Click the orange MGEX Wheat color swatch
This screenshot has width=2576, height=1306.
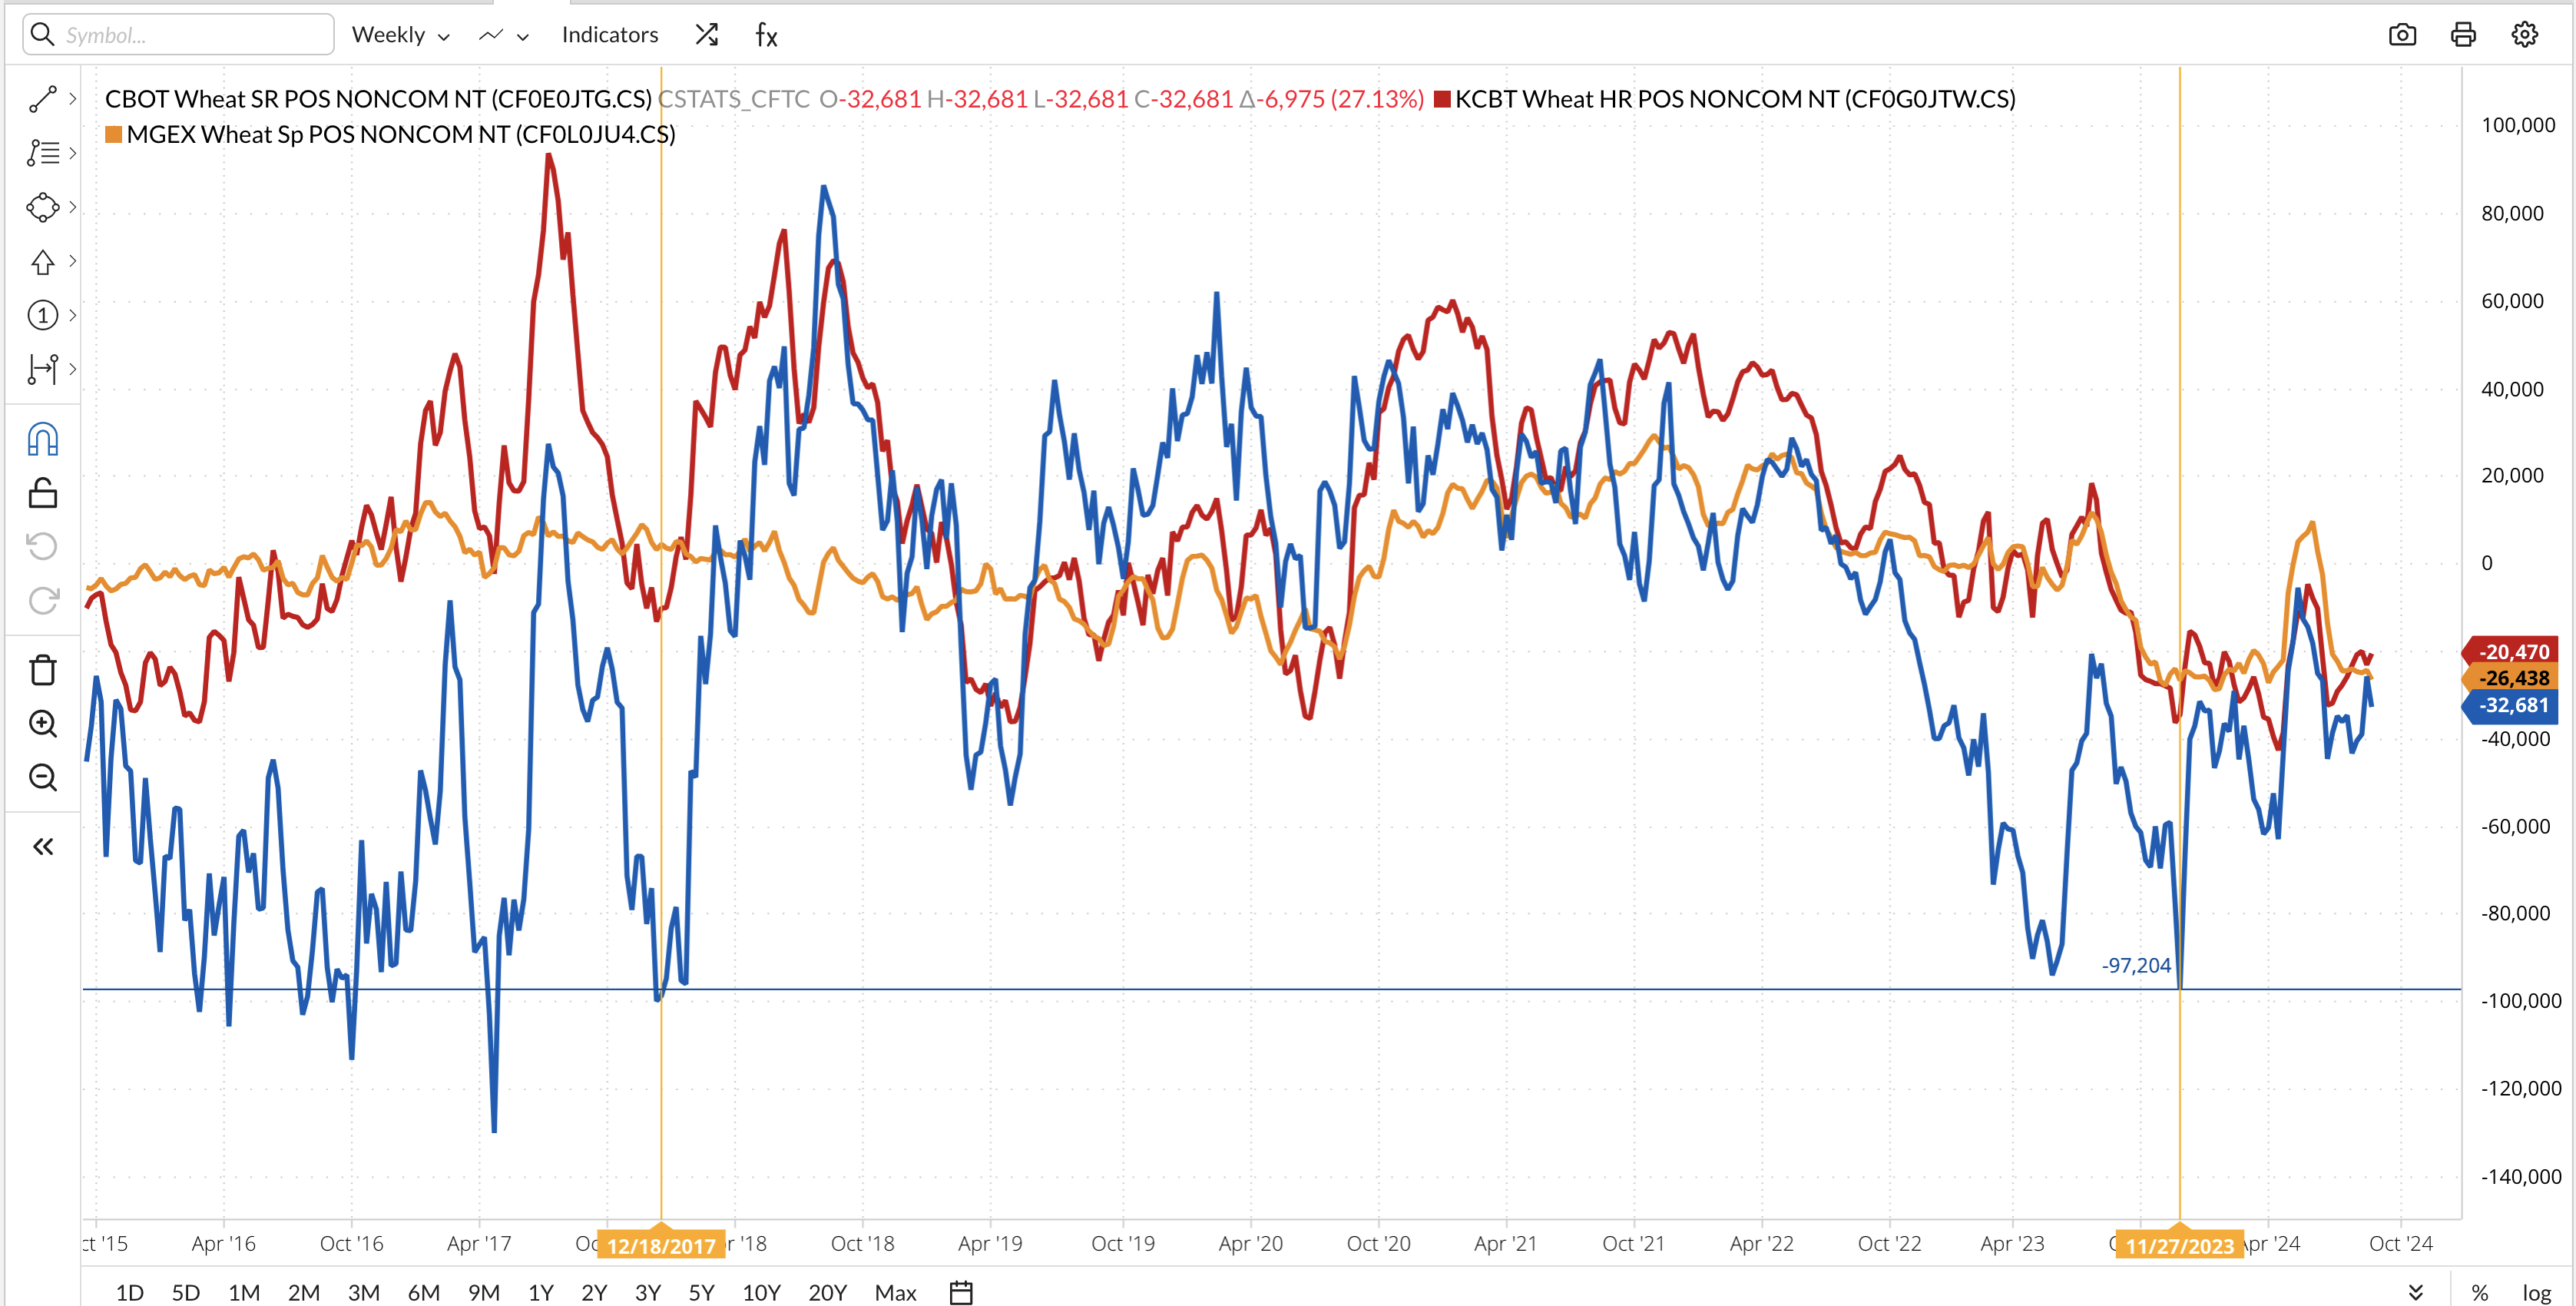(114, 134)
